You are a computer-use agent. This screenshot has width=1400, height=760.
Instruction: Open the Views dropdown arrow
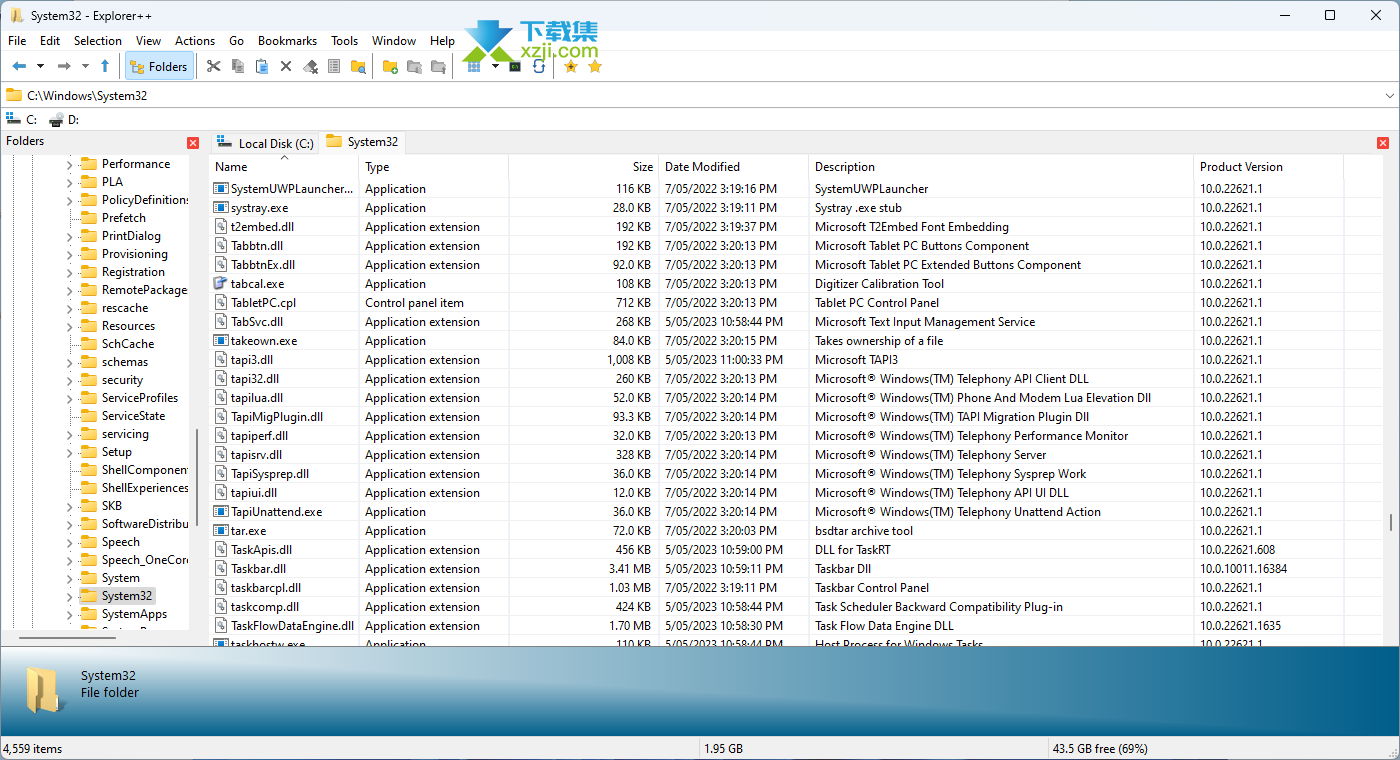(x=495, y=66)
